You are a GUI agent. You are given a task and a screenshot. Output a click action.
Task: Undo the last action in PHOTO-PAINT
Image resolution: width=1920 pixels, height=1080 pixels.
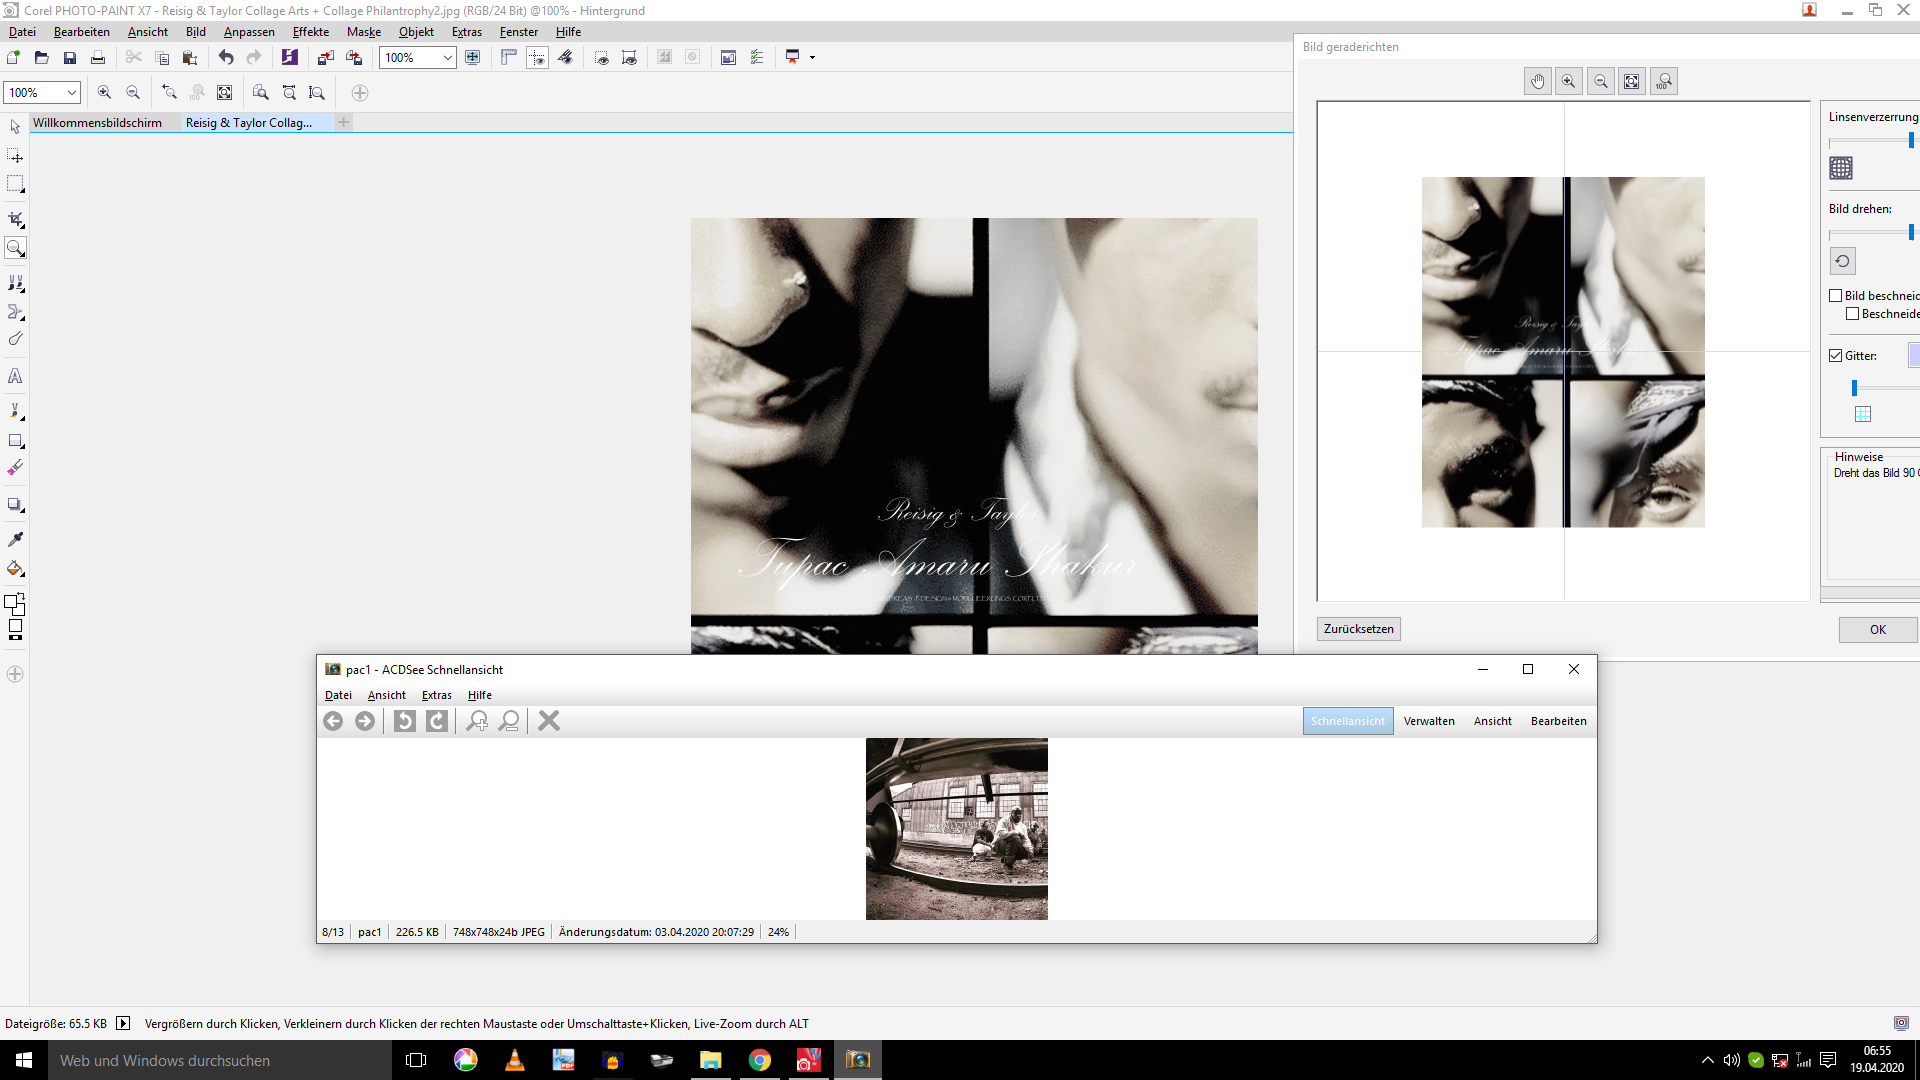point(226,58)
